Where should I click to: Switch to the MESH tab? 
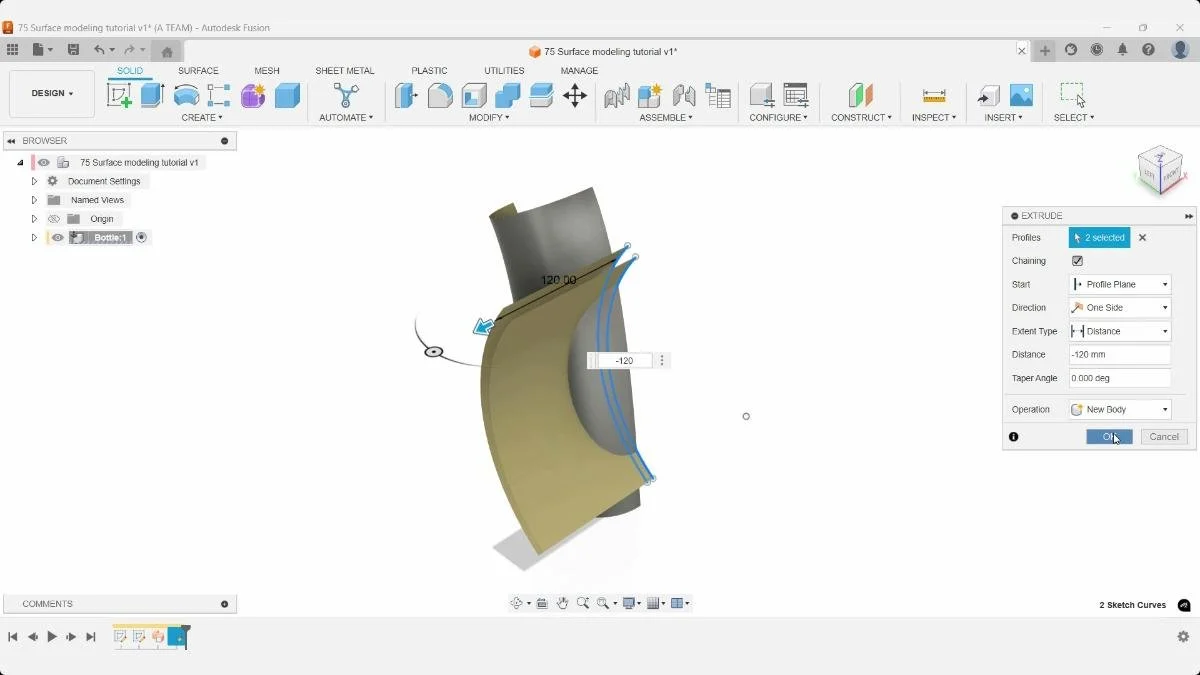click(267, 71)
